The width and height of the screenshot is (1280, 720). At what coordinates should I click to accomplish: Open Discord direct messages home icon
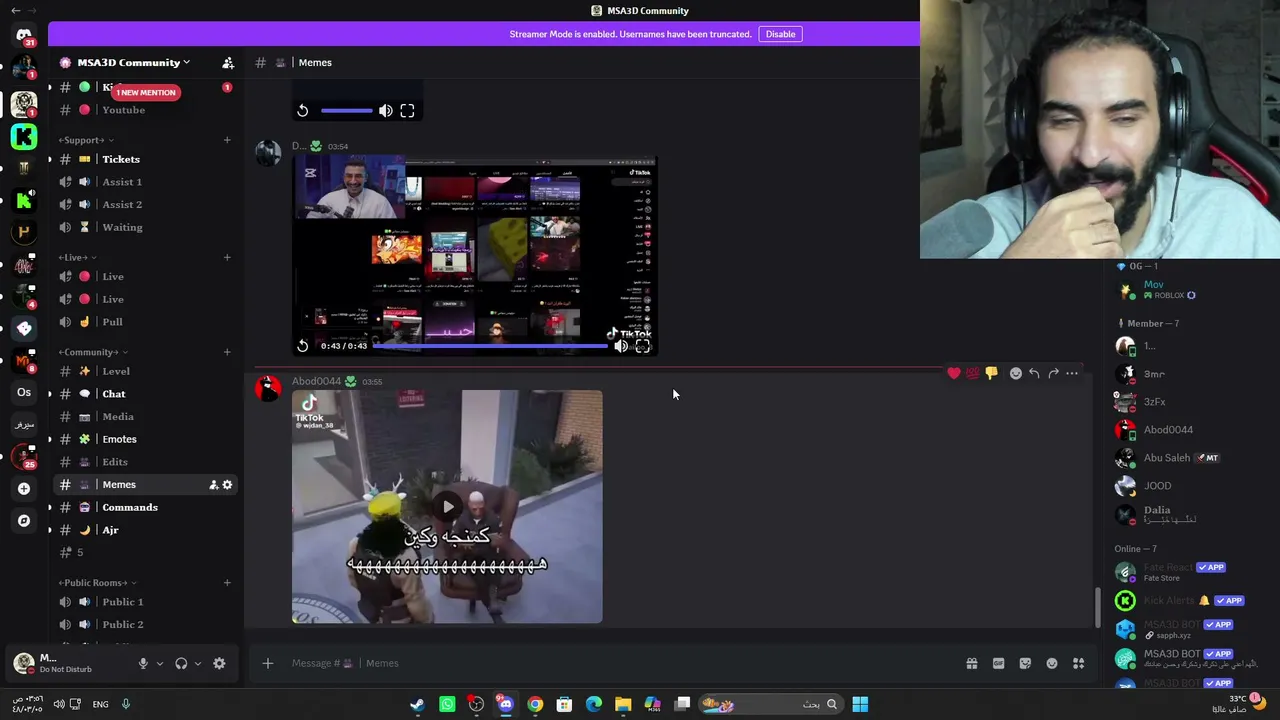click(x=24, y=36)
